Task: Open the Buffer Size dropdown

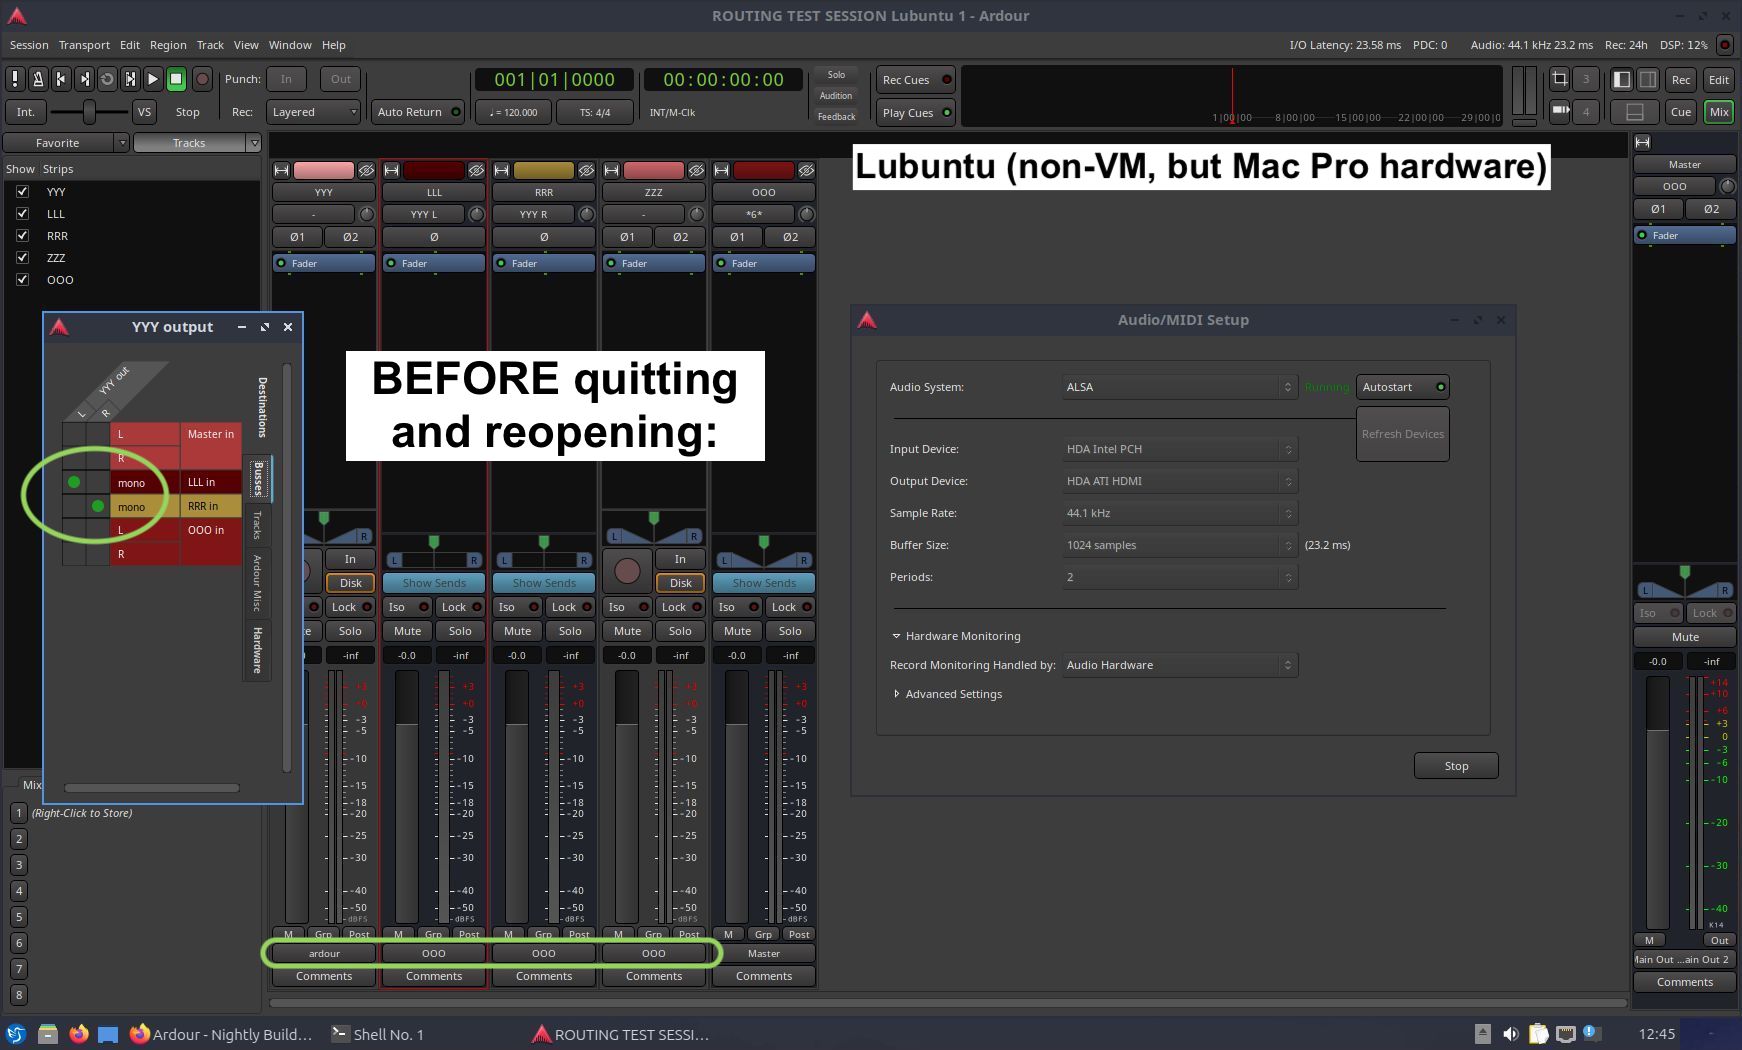Action: click(1179, 545)
